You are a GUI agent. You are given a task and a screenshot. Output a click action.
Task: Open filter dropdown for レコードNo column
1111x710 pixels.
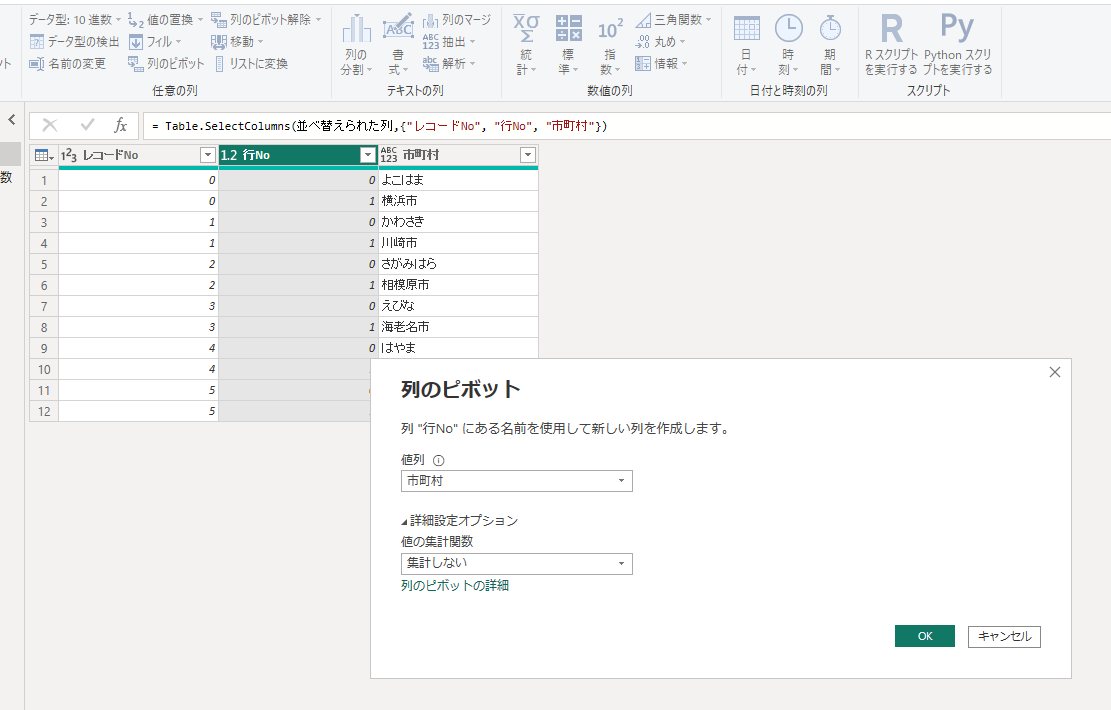[x=207, y=155]
